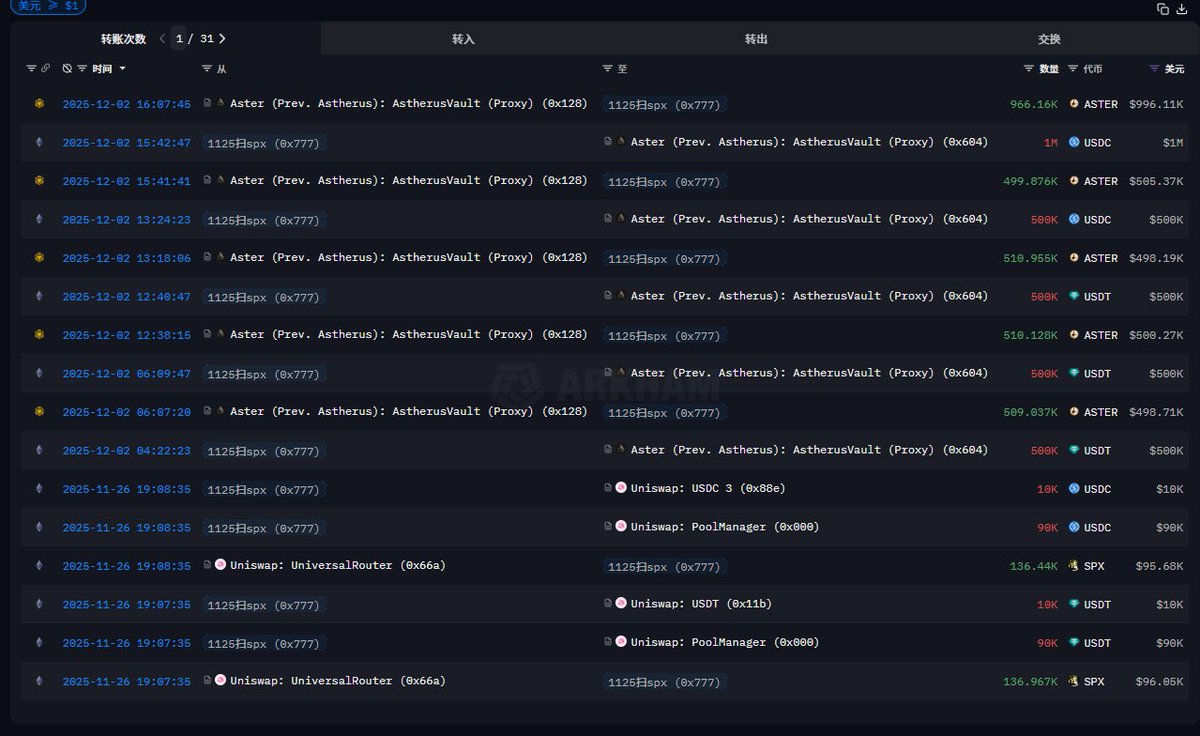Open transaction dated 2025-12-02 16:07:45
The width and height of the screenshot is (1200, 736).
(126, 104)
